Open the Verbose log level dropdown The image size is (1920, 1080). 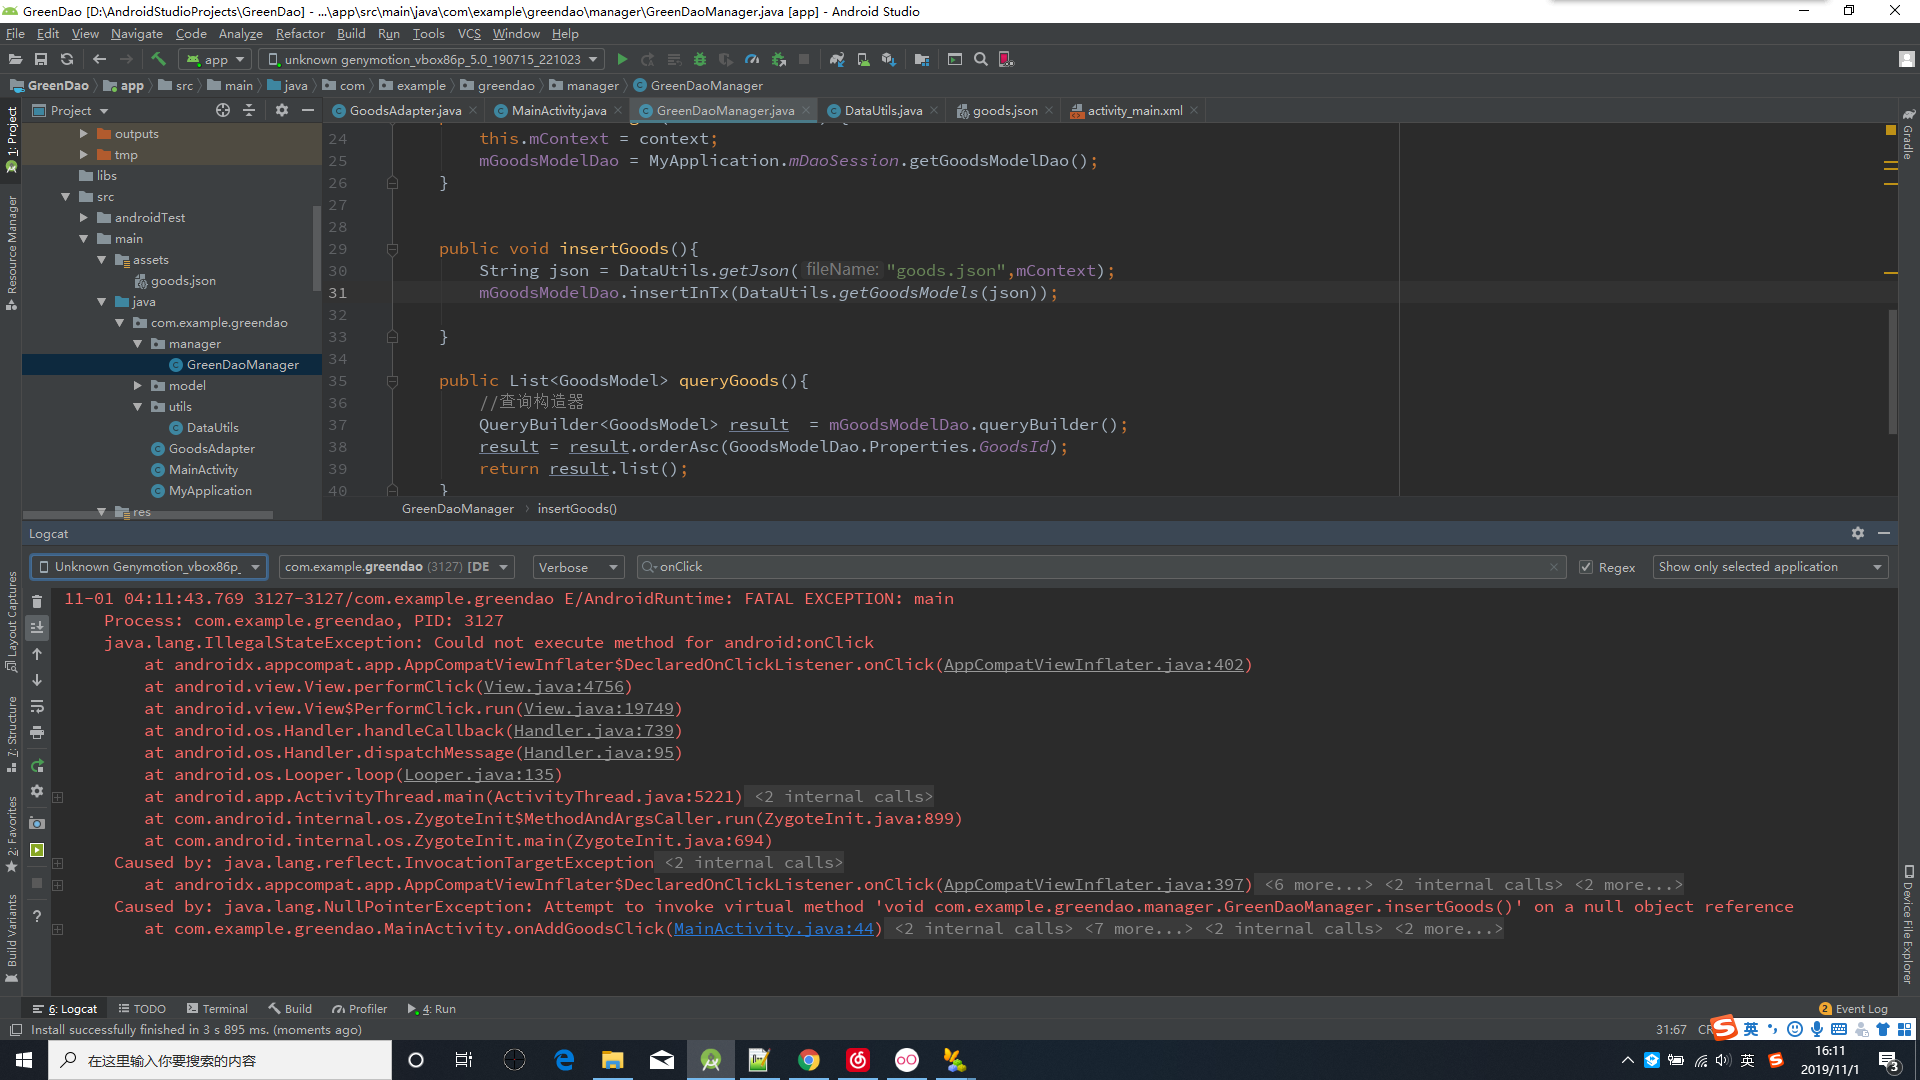tap(579, 567)
